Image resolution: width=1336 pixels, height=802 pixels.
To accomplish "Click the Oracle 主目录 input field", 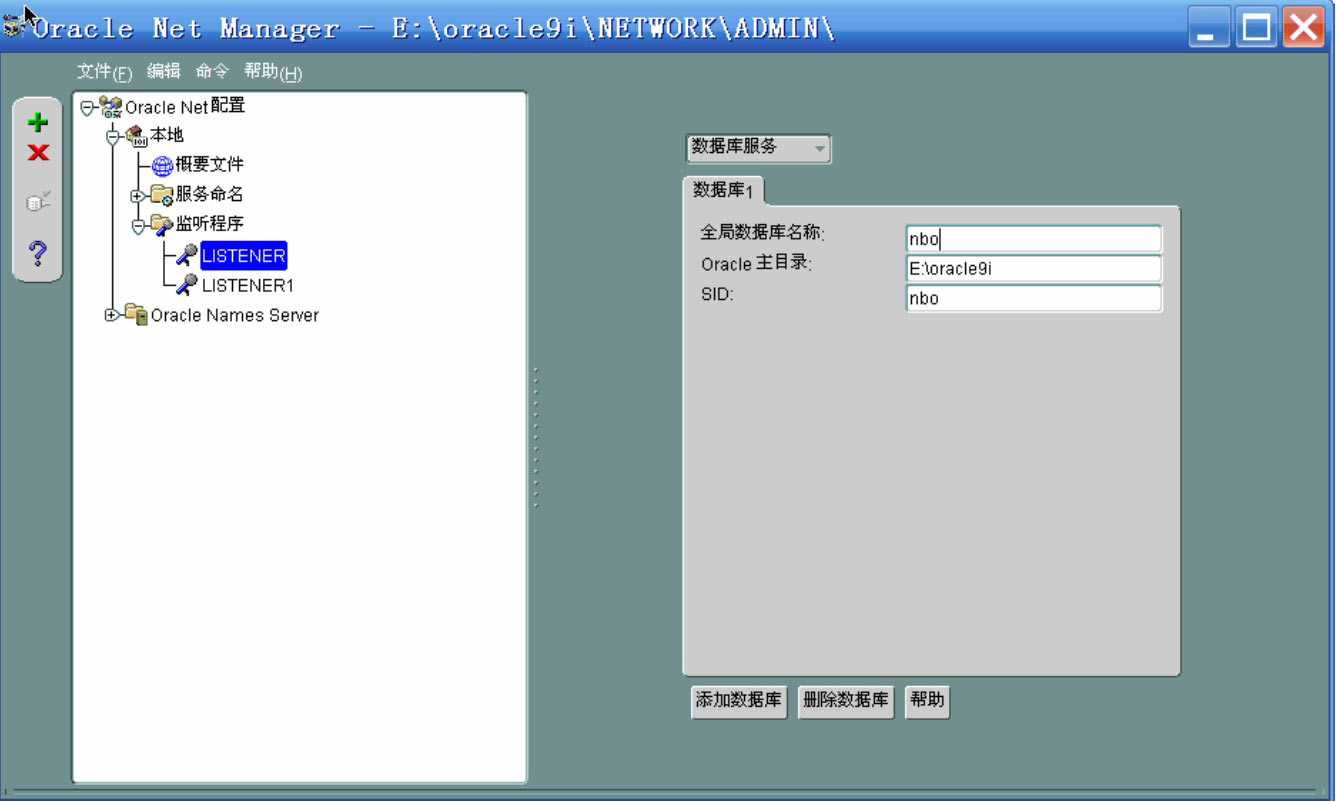I will coord(1034,269).
